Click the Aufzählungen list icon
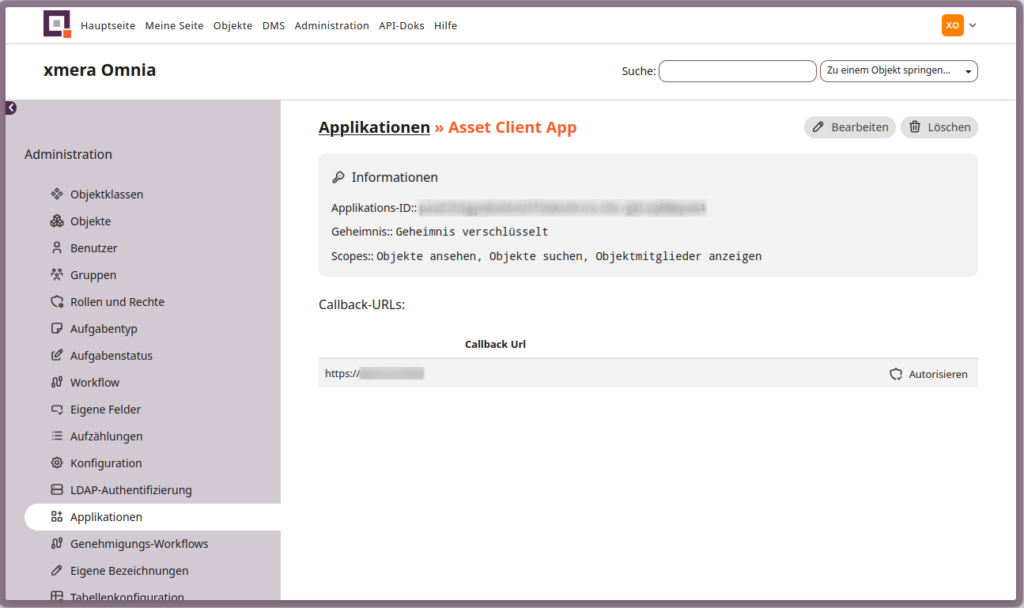 57,436
